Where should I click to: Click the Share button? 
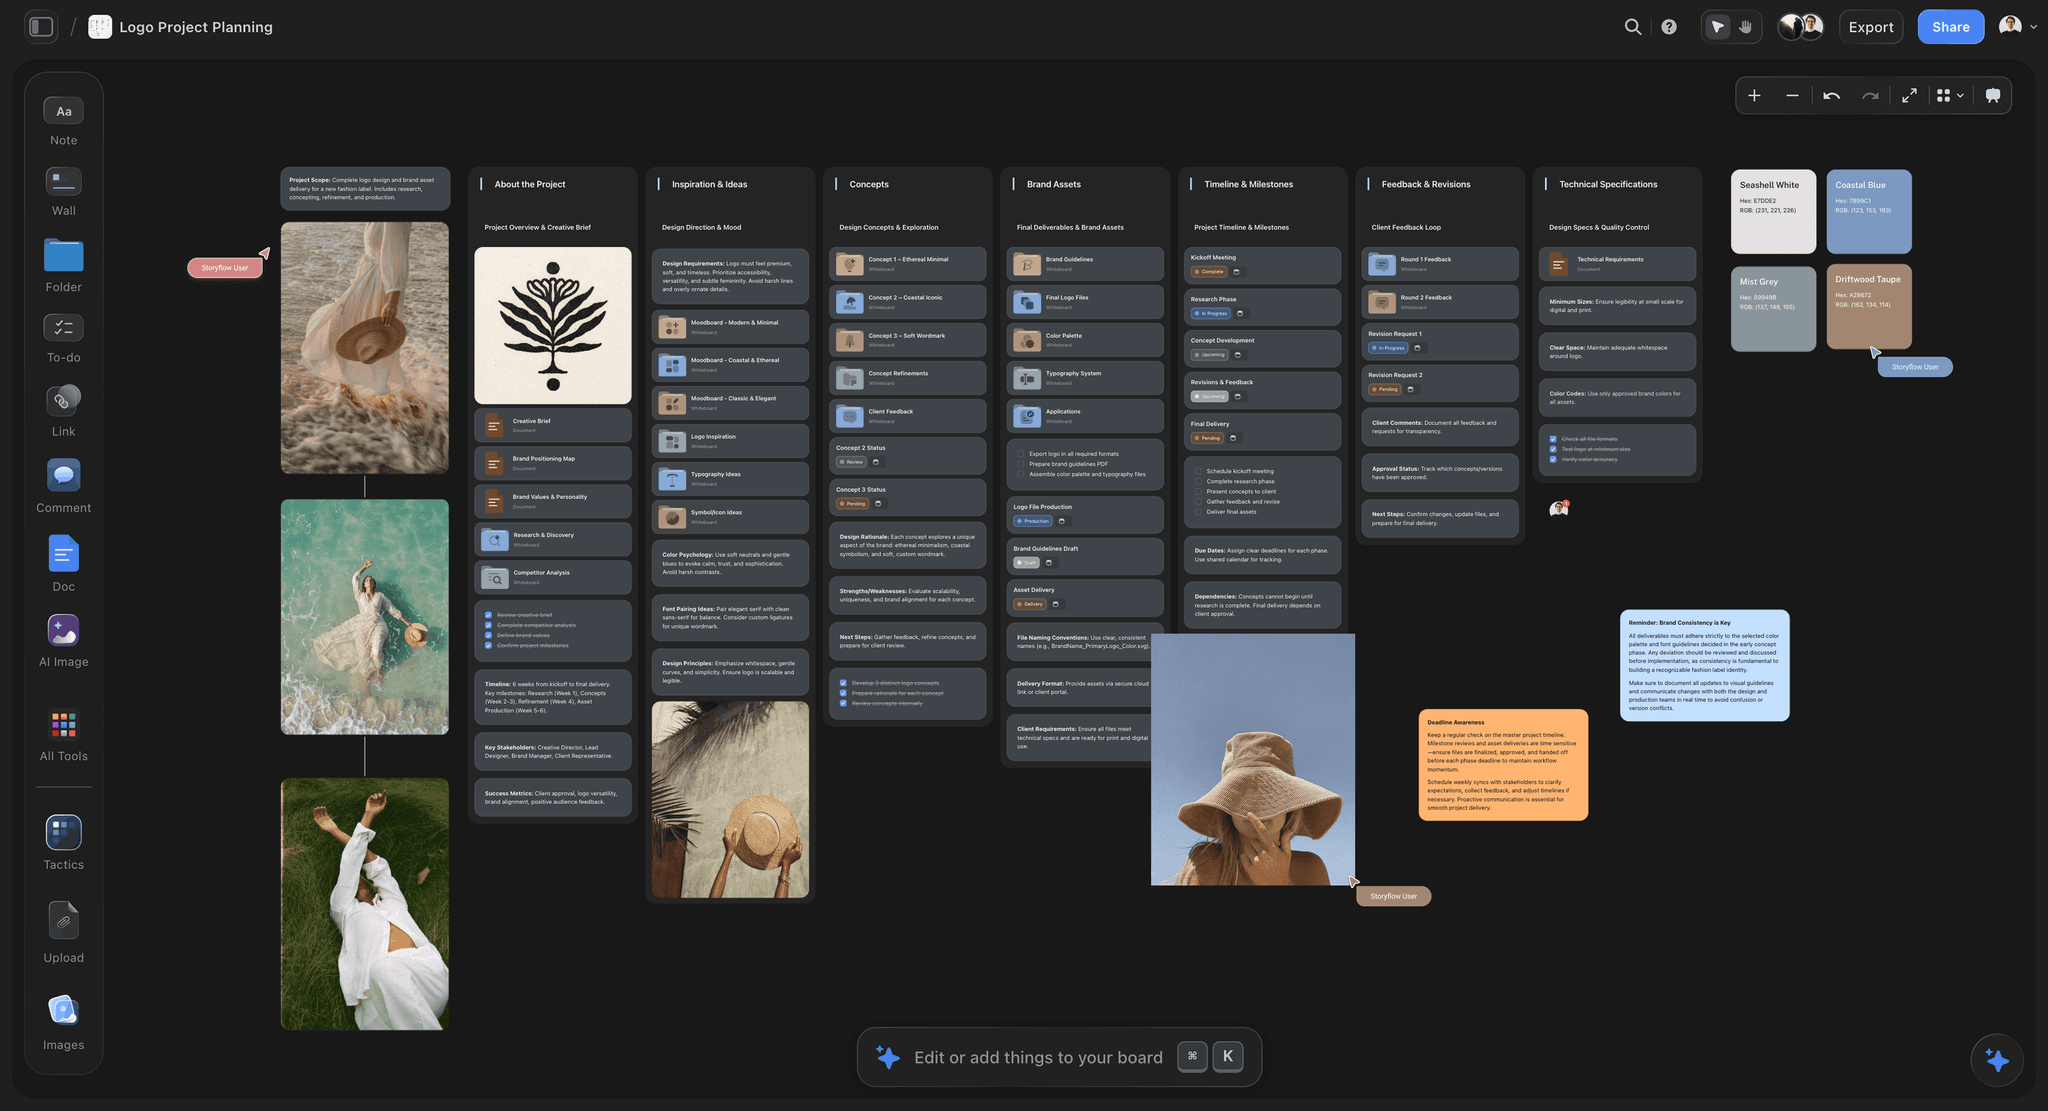click(1950, 27)
